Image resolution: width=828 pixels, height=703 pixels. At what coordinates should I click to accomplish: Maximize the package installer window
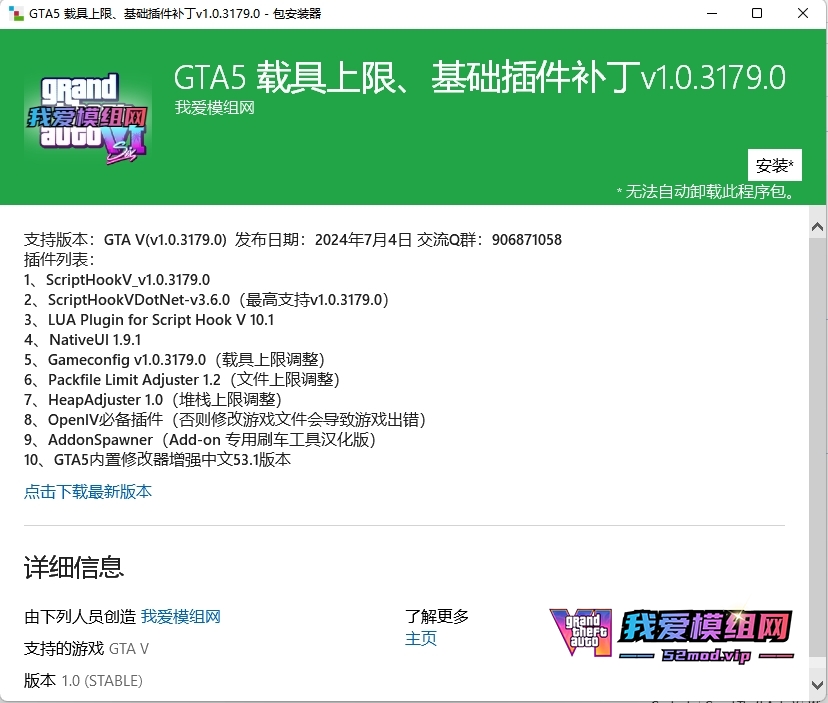pos(757,13)
